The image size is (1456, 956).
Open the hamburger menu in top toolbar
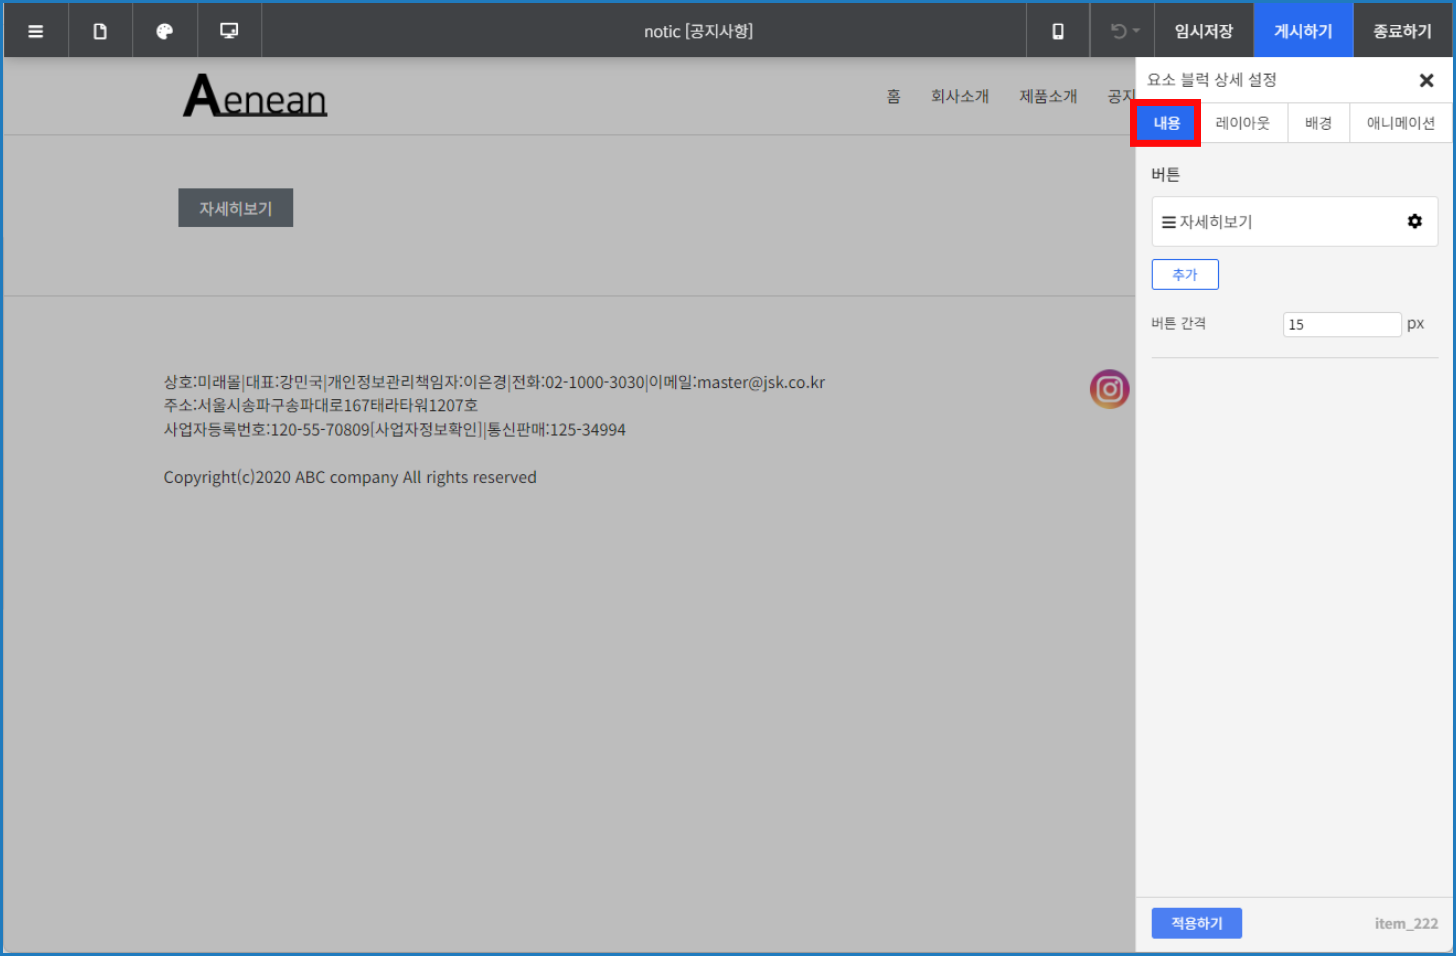35,31
